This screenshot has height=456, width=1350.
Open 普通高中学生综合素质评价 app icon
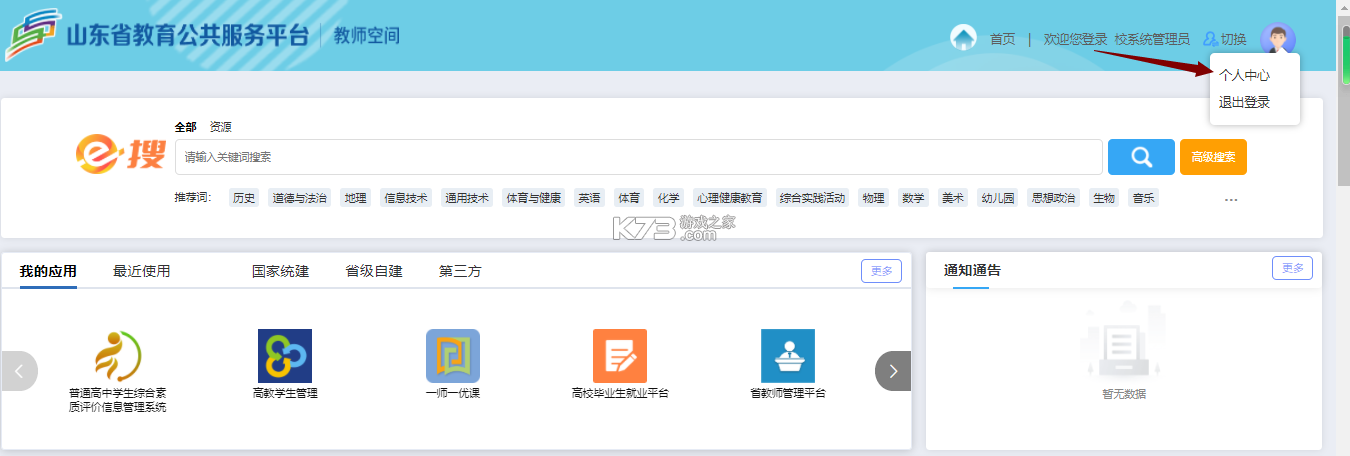(x=118, y=356)
